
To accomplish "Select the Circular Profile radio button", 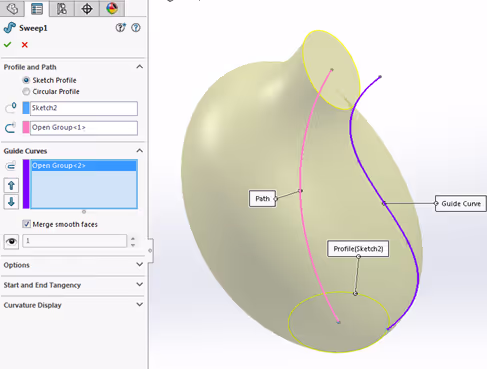I will [26, 91].
